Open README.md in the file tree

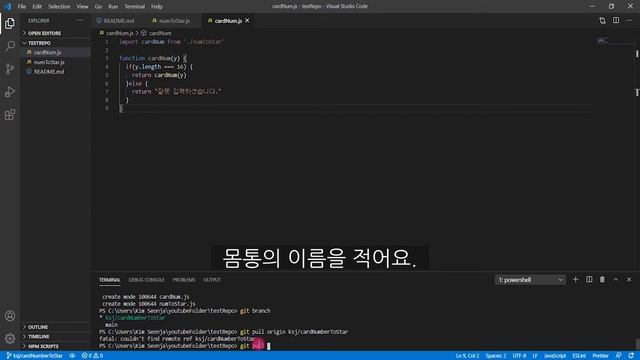click(49, 71)
